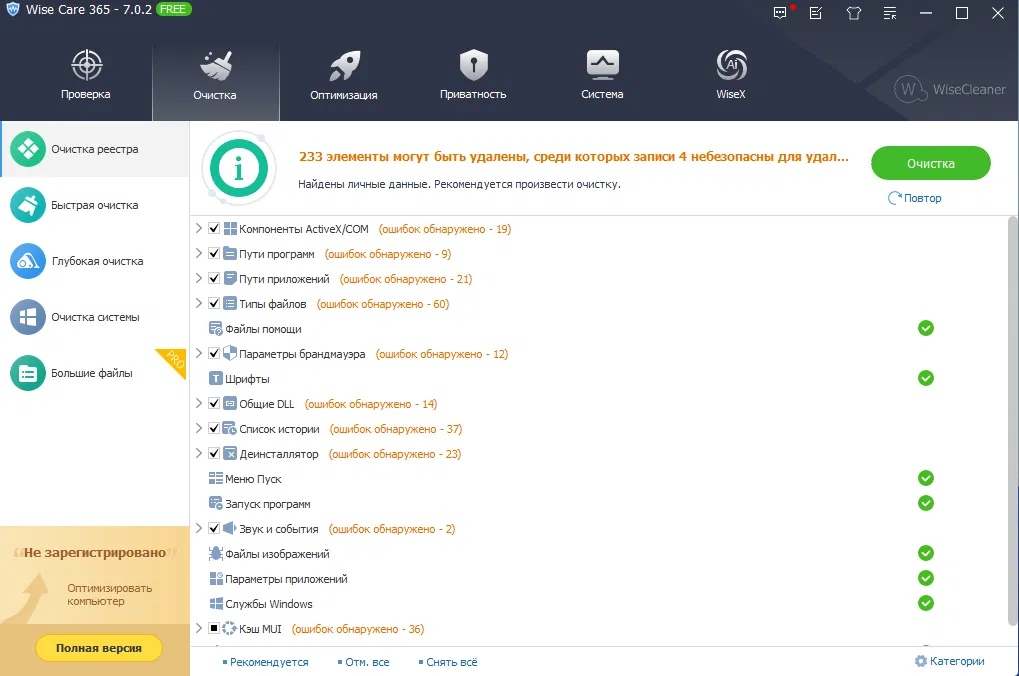Select Очистка системы sidebar icon
The image size is (1019, 676).
pyautogui.click(x=28, y=317)
